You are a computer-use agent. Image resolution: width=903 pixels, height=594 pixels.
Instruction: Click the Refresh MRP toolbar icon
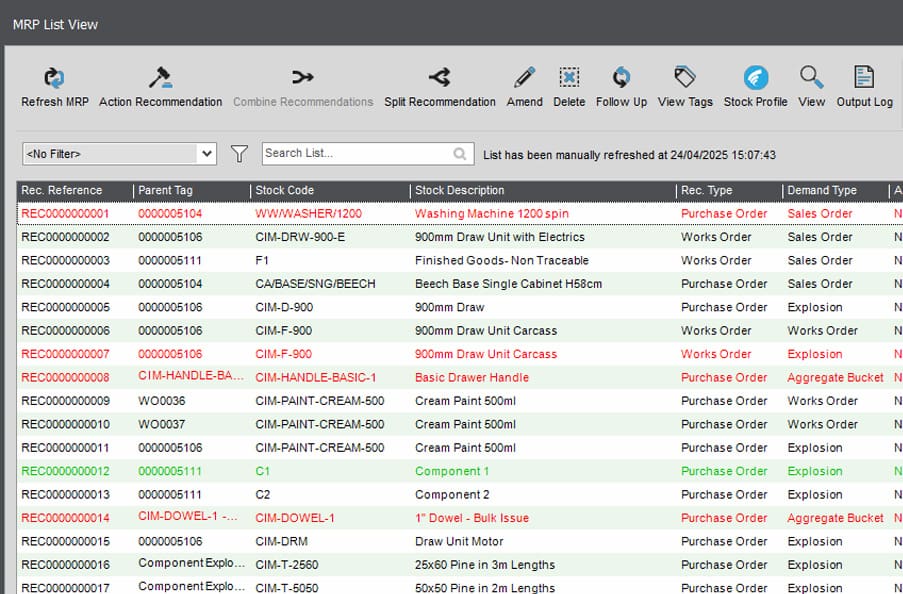[55, 78]
